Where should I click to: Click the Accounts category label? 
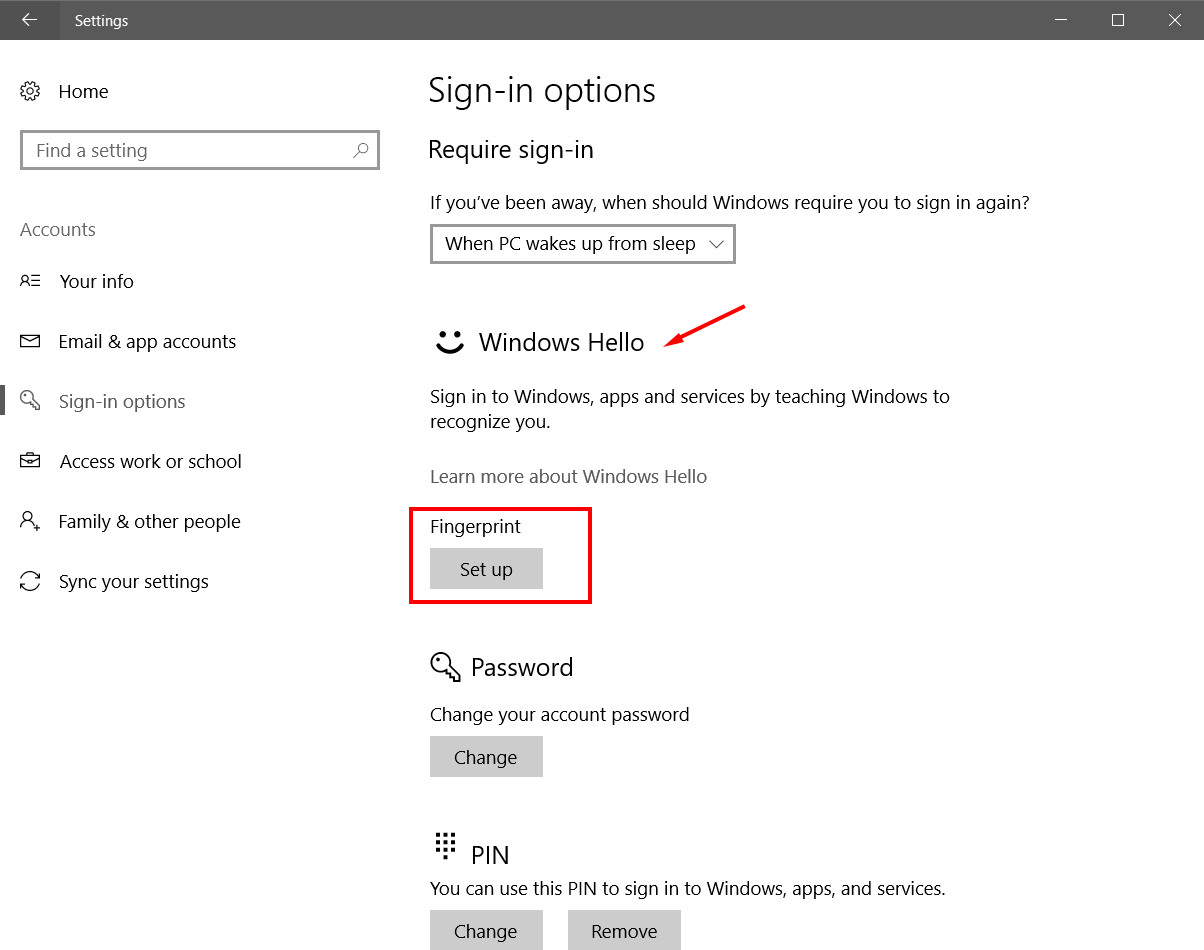pos(58,230)
